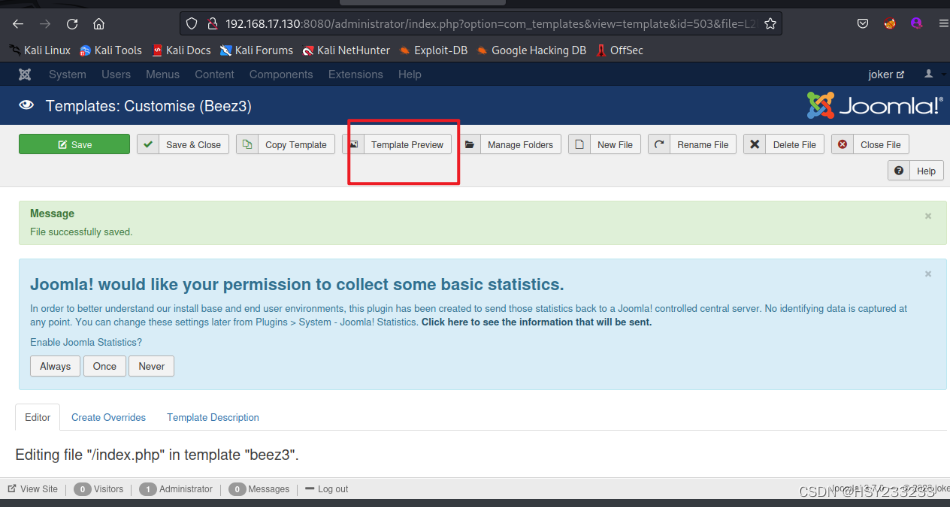Click View Site in the status bar
Viewport: 950px width, 507px height.
(x=33, y=489)
